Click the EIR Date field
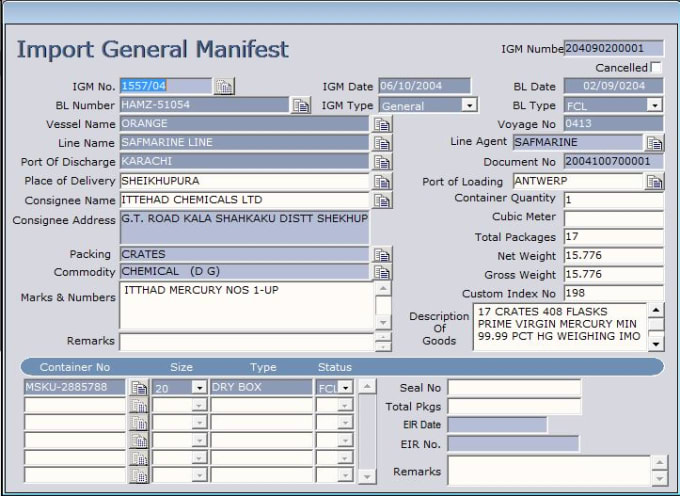Image resolution: width=680 pixels, height=496 pixels. point(497,425)
